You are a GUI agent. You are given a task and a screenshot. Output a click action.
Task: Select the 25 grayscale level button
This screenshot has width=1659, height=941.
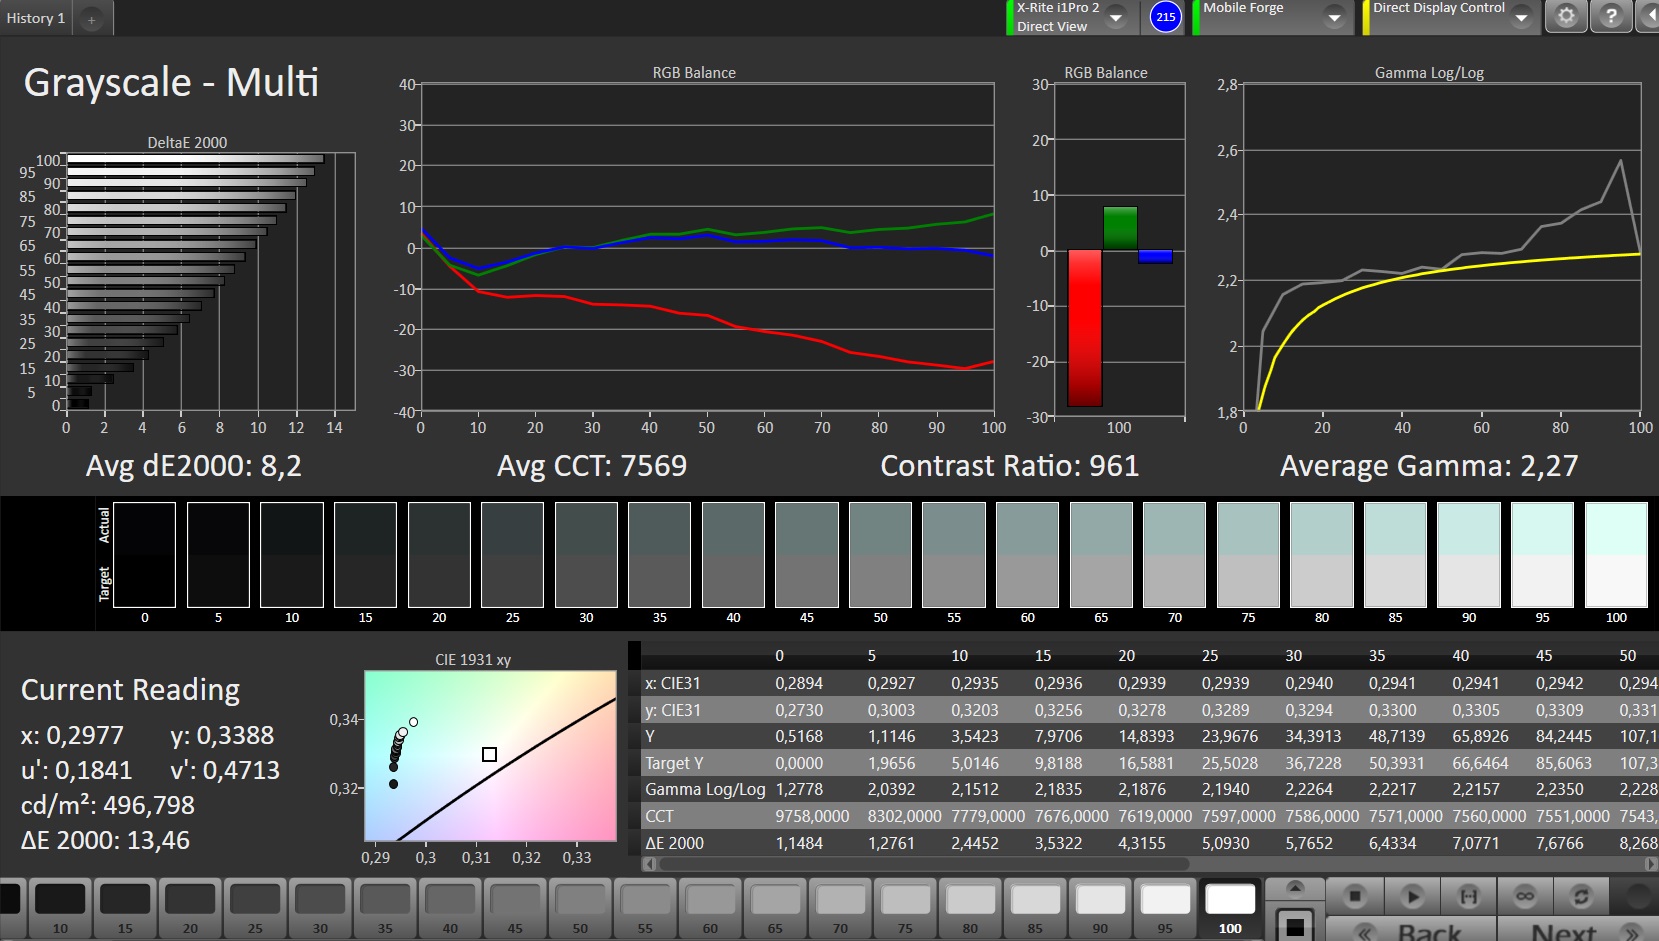point(255,908)
